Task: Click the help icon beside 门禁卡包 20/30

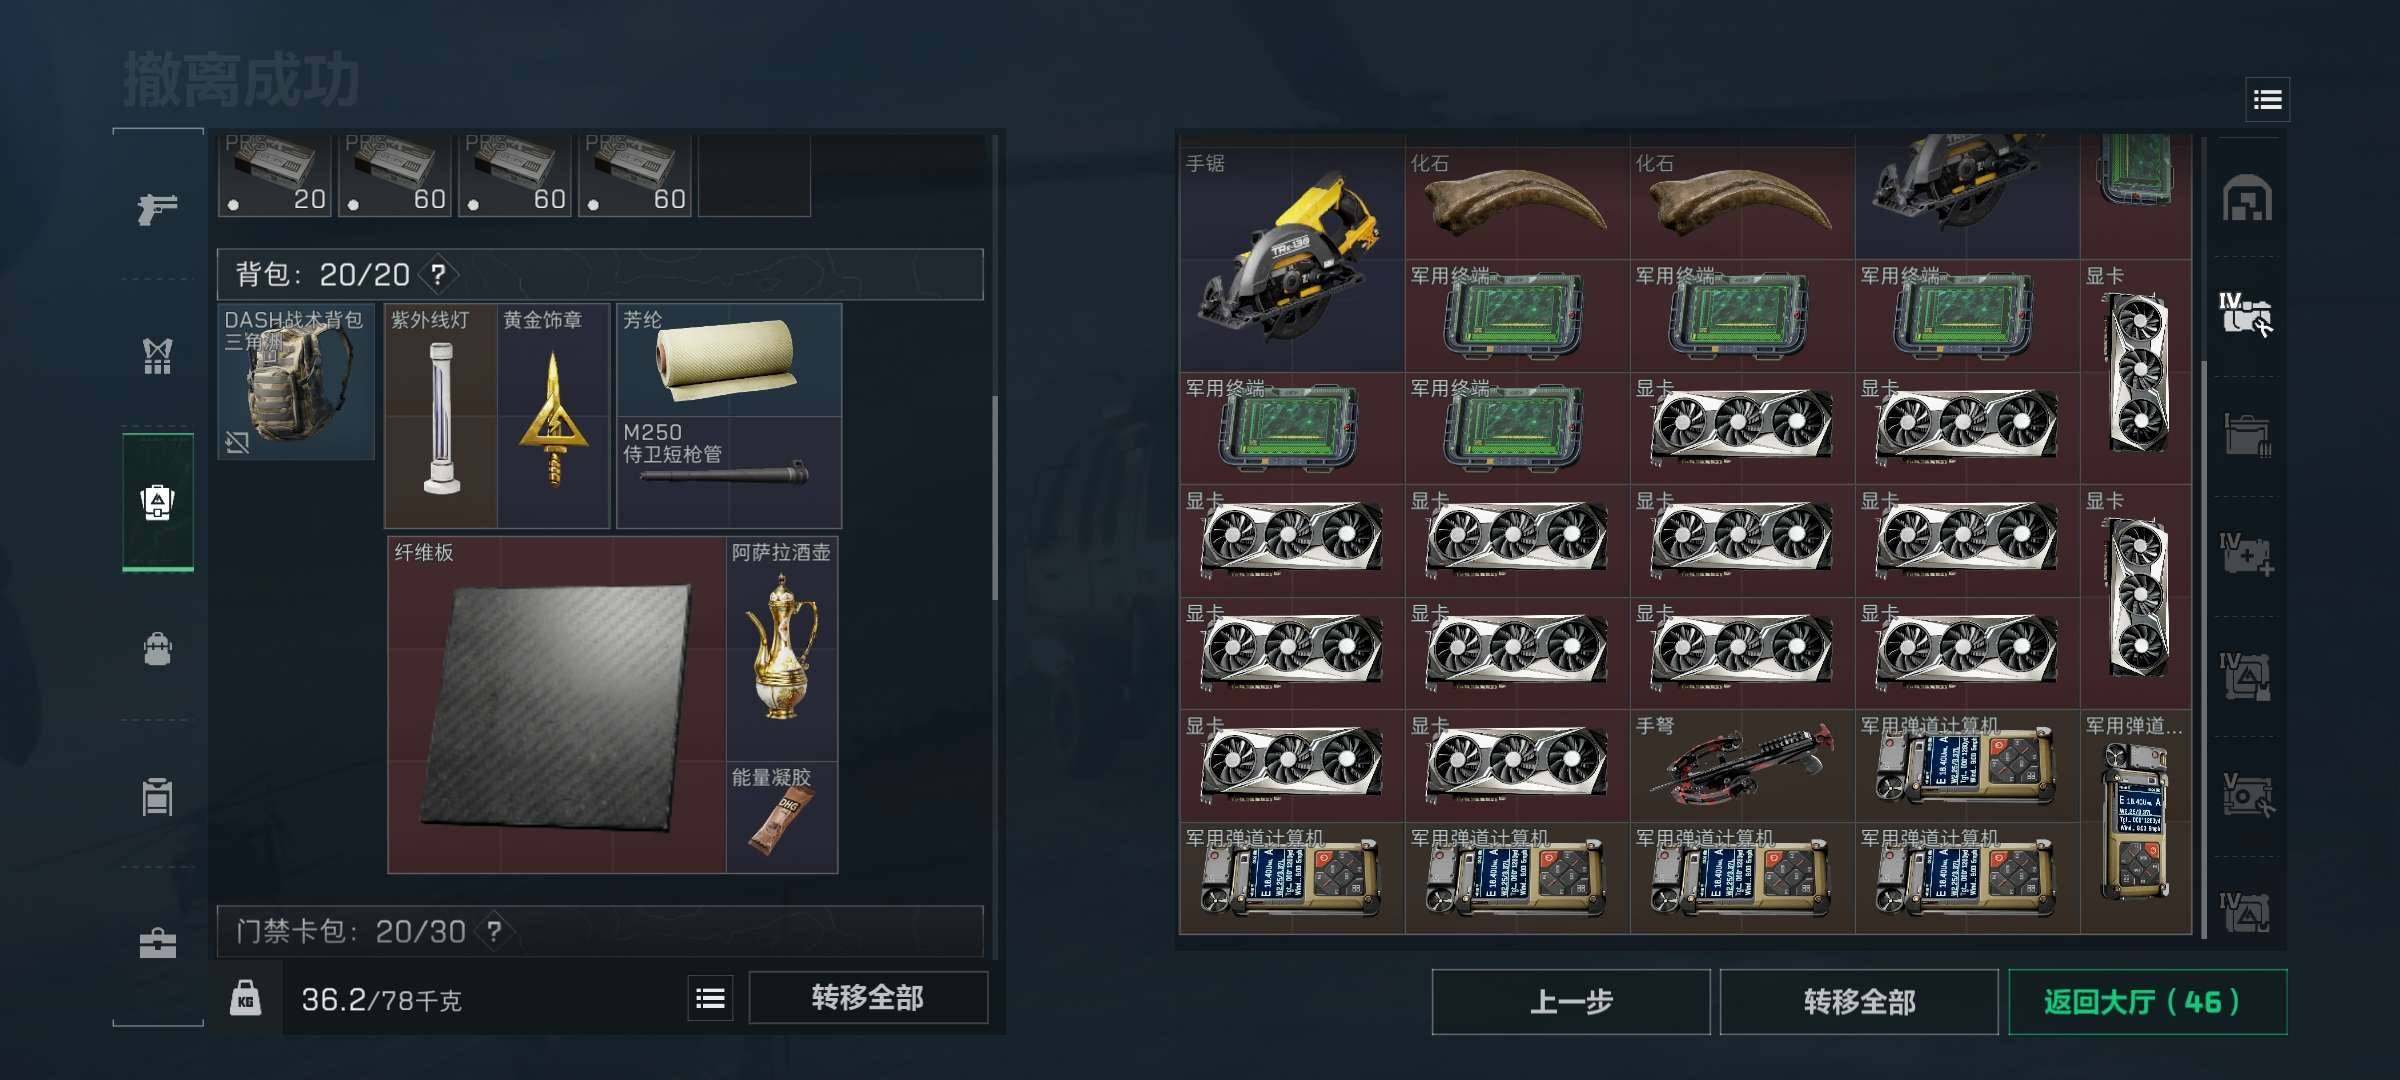Action: 494,931
